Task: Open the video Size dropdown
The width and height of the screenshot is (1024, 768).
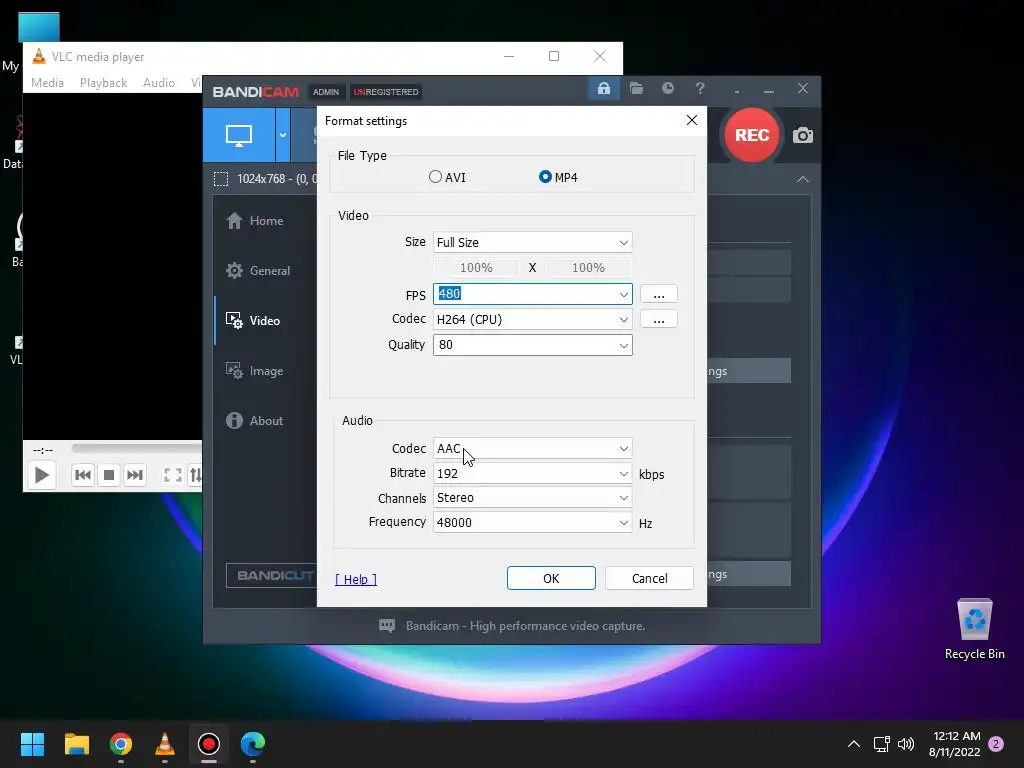Action: pyautogui.click(x=532, y=242)
